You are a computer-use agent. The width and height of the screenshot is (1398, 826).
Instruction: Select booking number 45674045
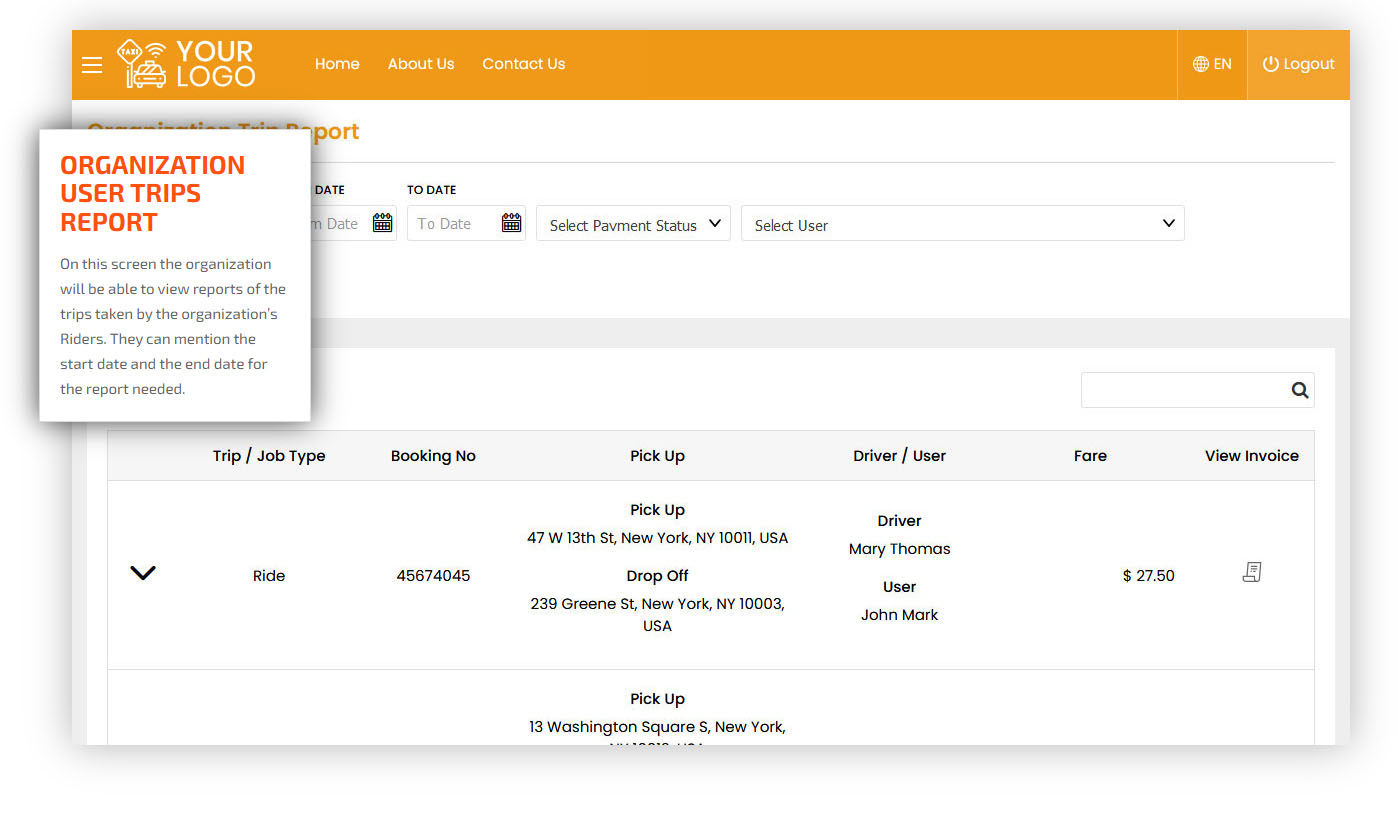click(x=433, y=576)
